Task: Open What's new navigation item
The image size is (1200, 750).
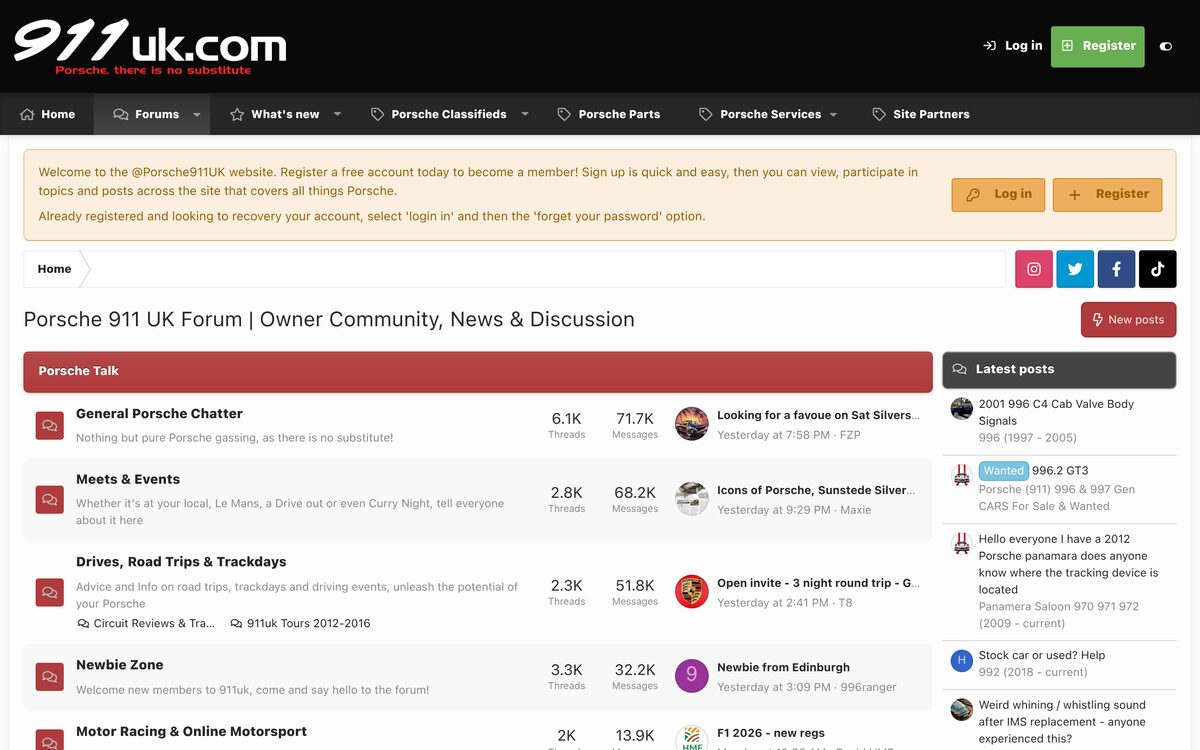Action: click(x=274, y=114)
